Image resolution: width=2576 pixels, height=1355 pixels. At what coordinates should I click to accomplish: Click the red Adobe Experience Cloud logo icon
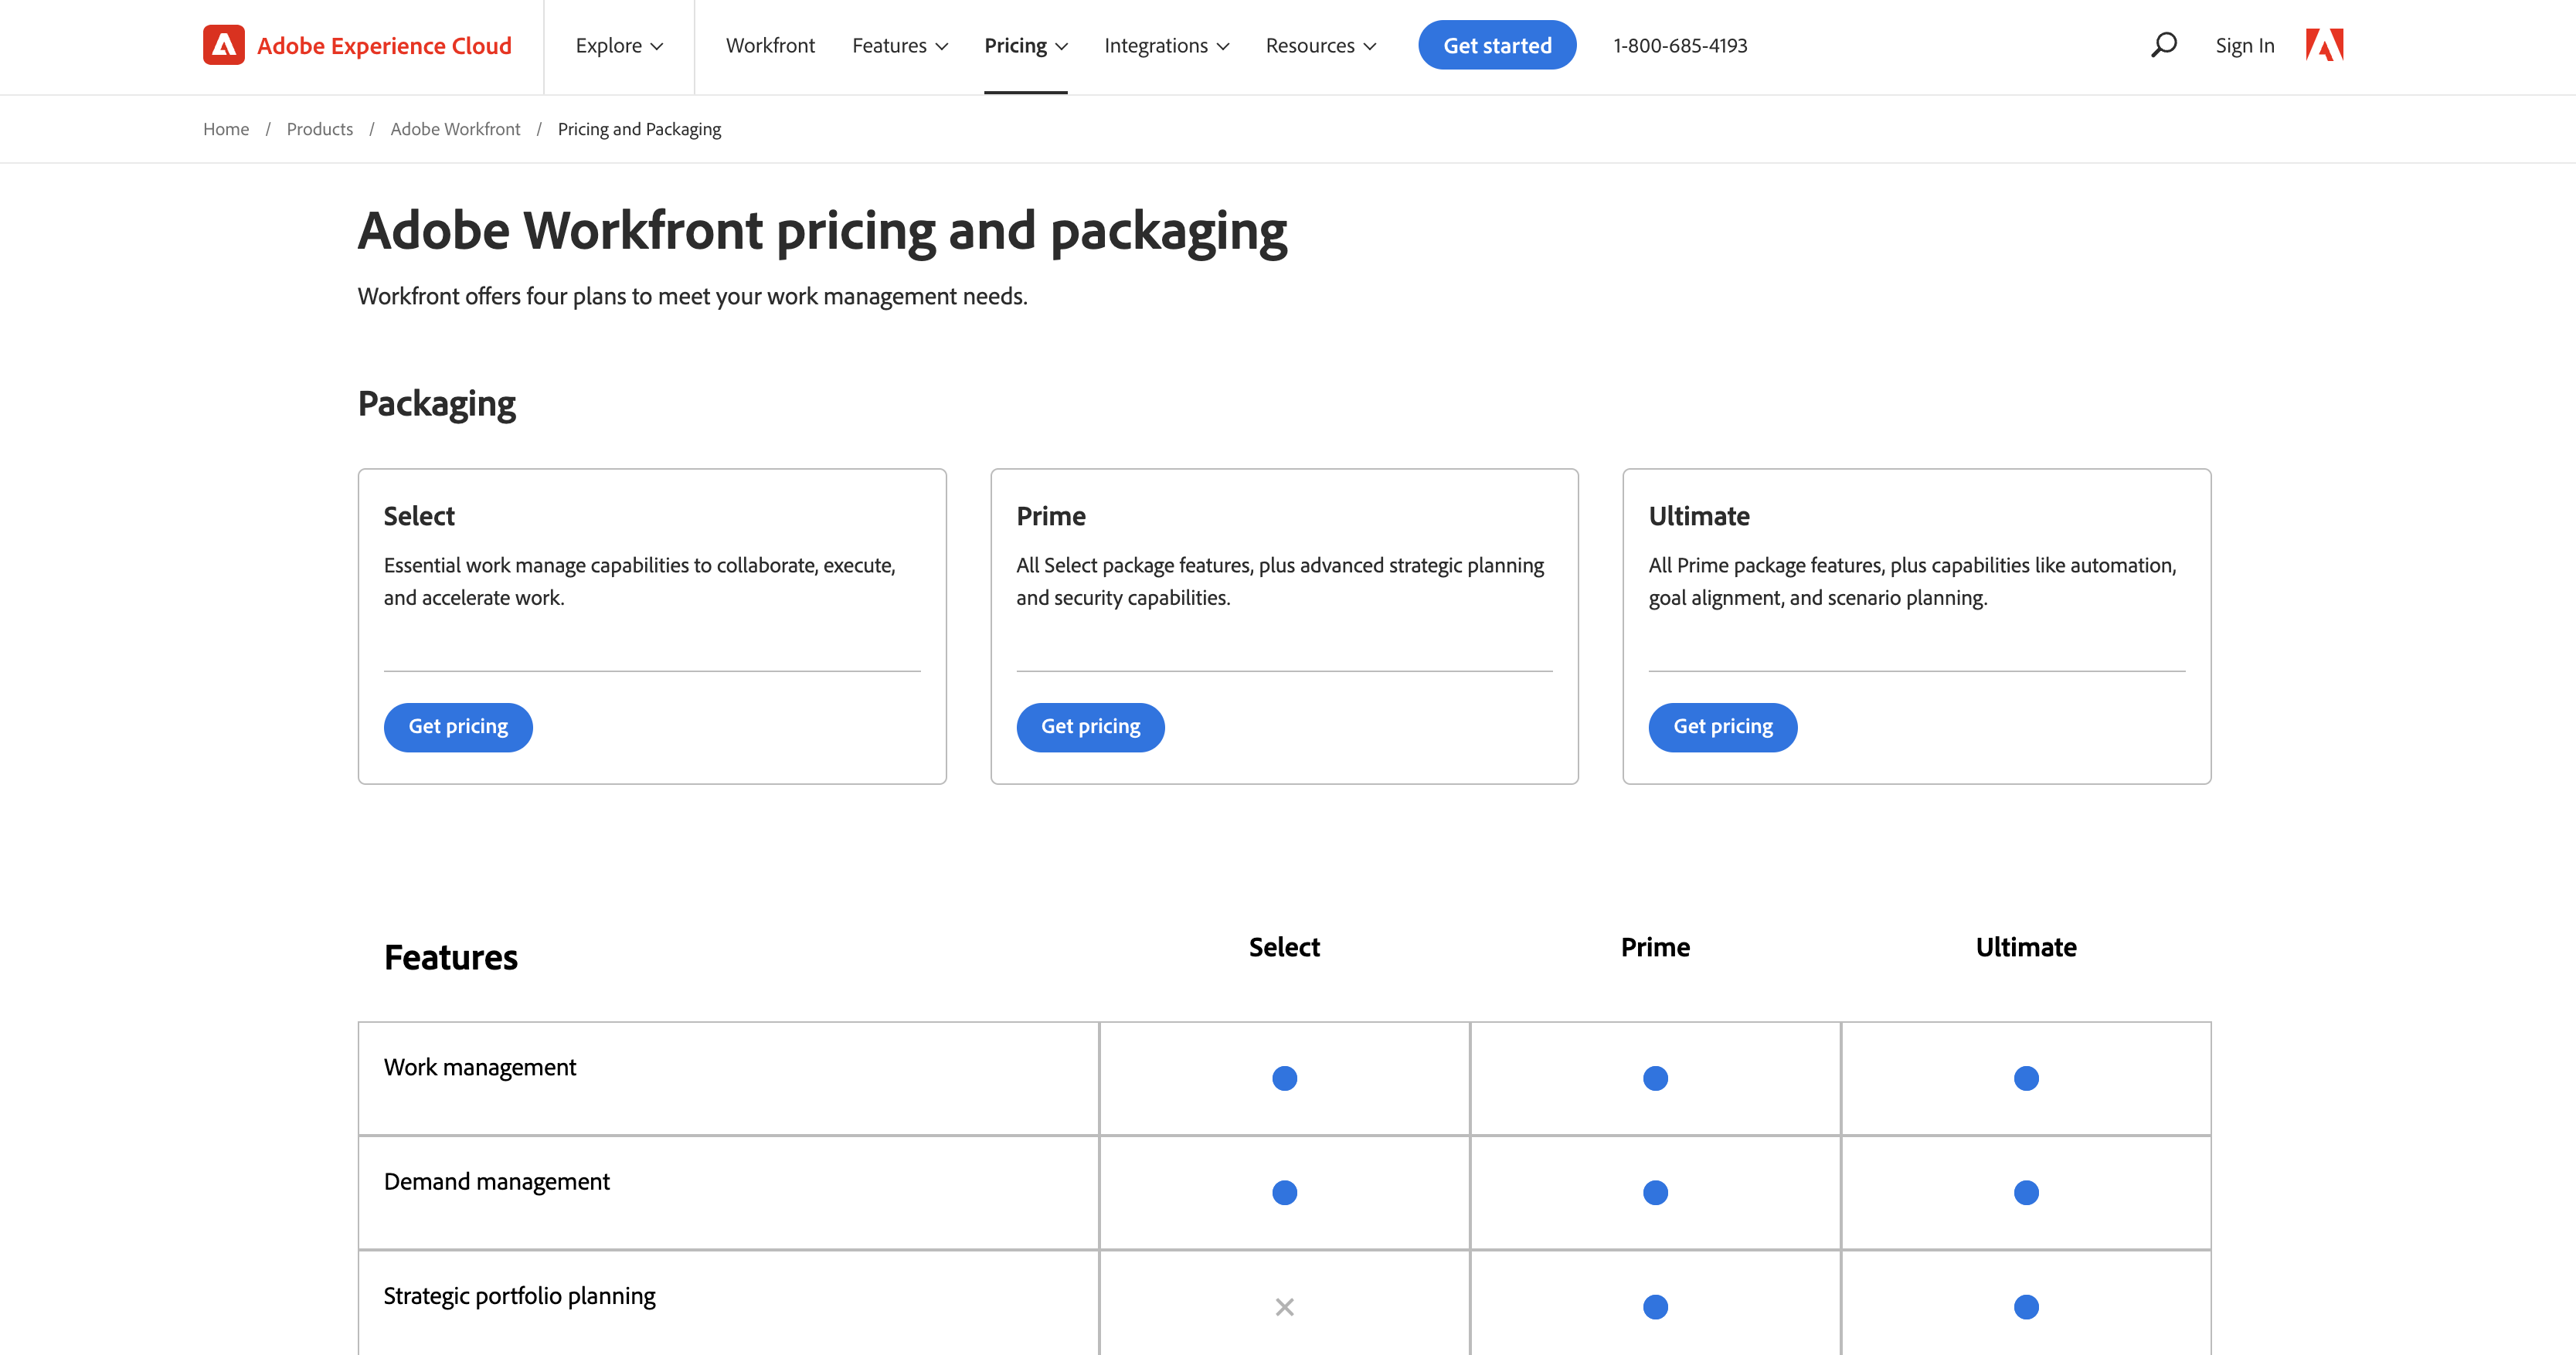coord(223,45)
